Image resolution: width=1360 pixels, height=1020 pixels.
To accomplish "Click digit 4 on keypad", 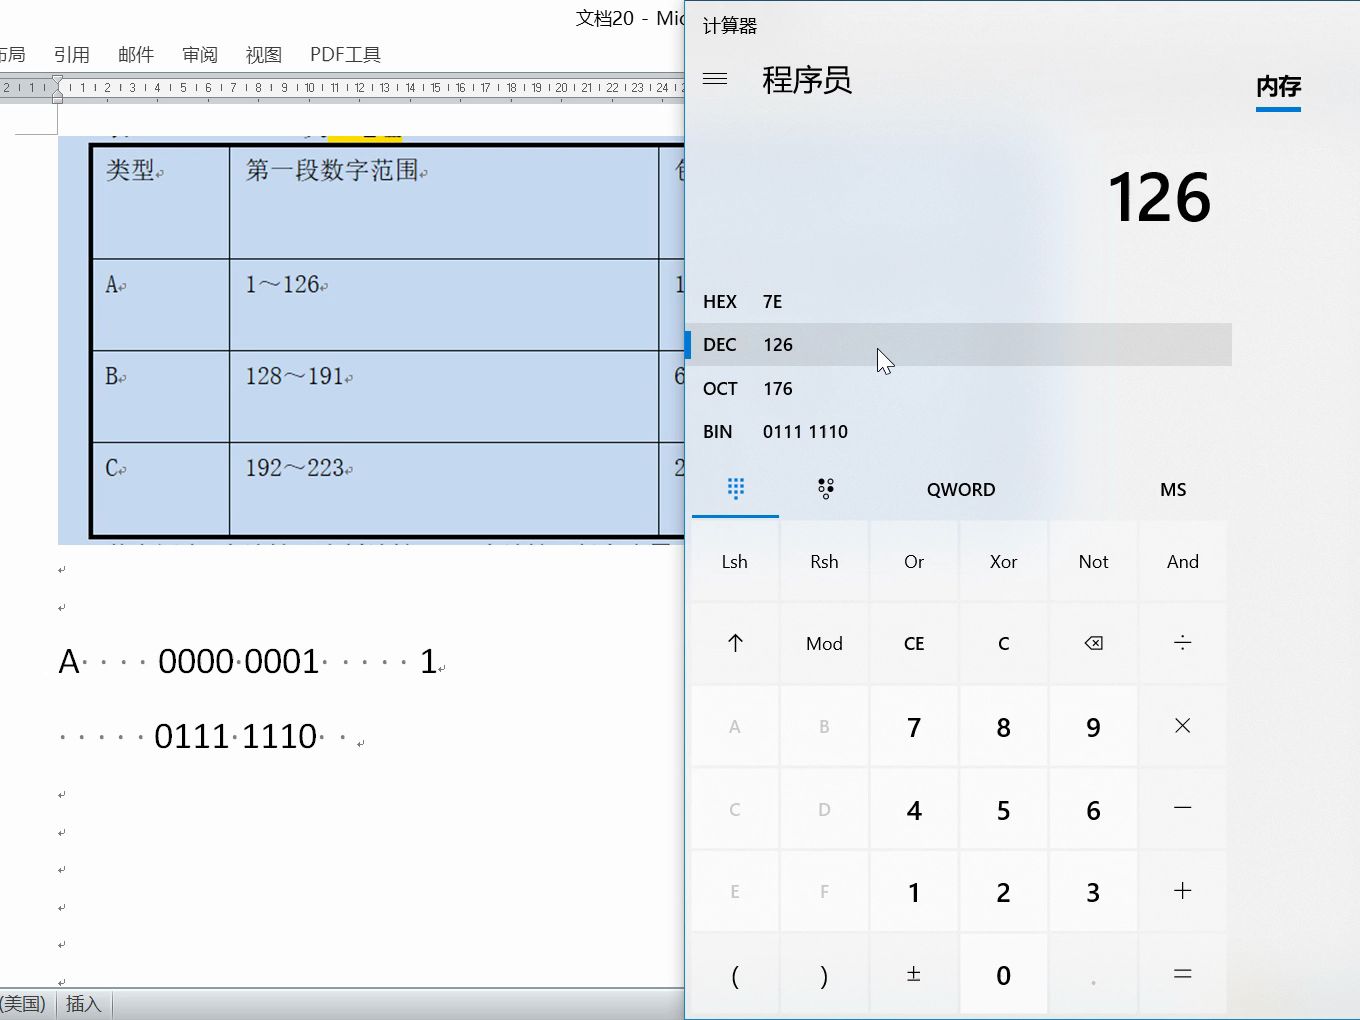I will click(x=914, y=810).
